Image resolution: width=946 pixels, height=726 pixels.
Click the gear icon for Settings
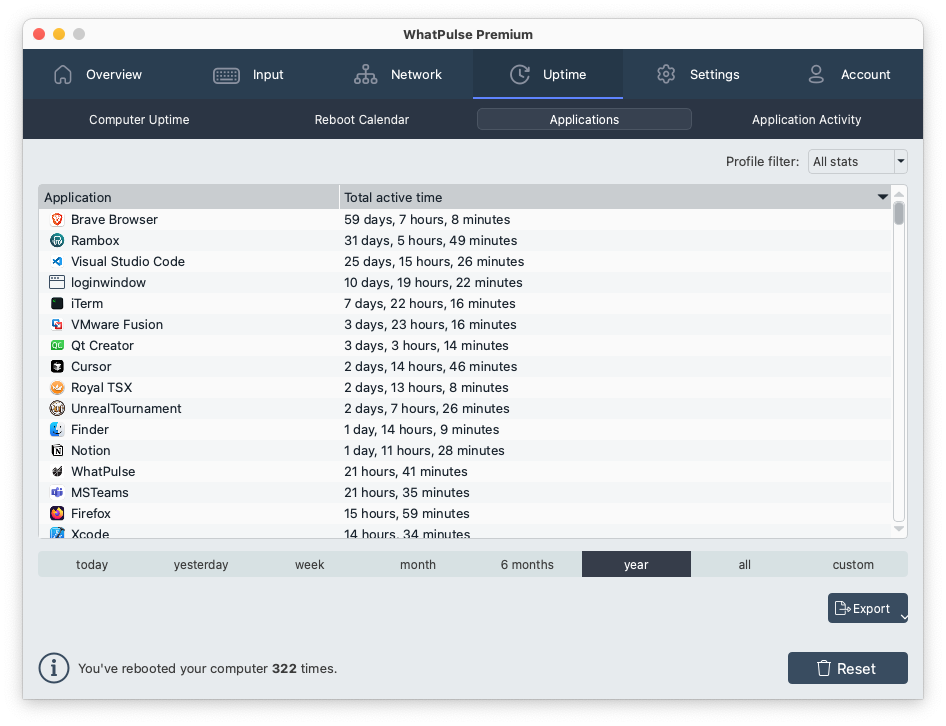point(666,74)
